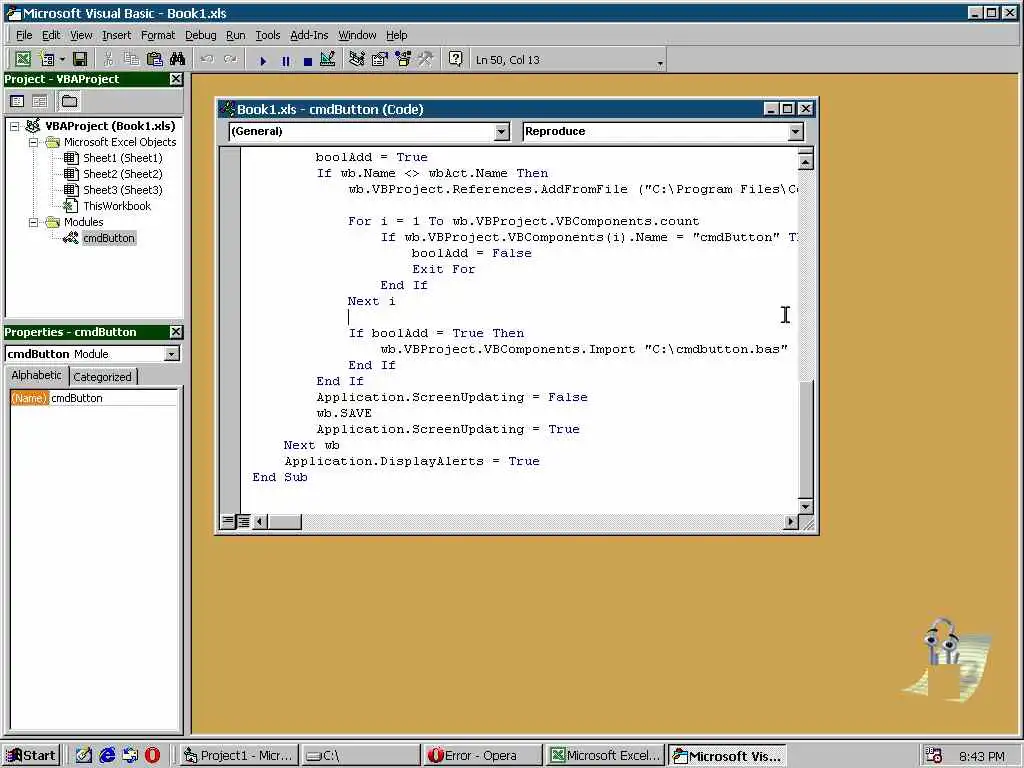Open the Insert menu
Screen dimensions: 1024x768
point(116,35)
